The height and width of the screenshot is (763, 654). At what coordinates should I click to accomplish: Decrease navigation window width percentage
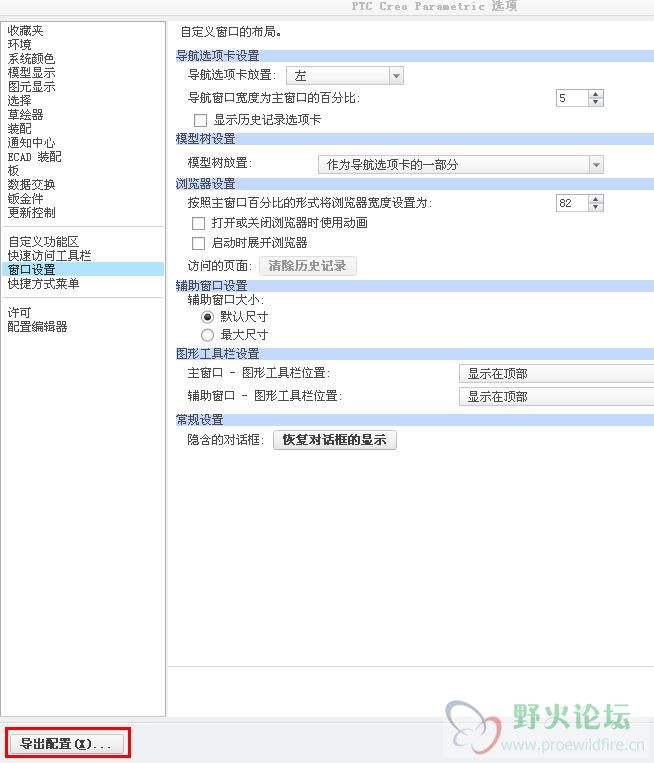coord(596,102)
